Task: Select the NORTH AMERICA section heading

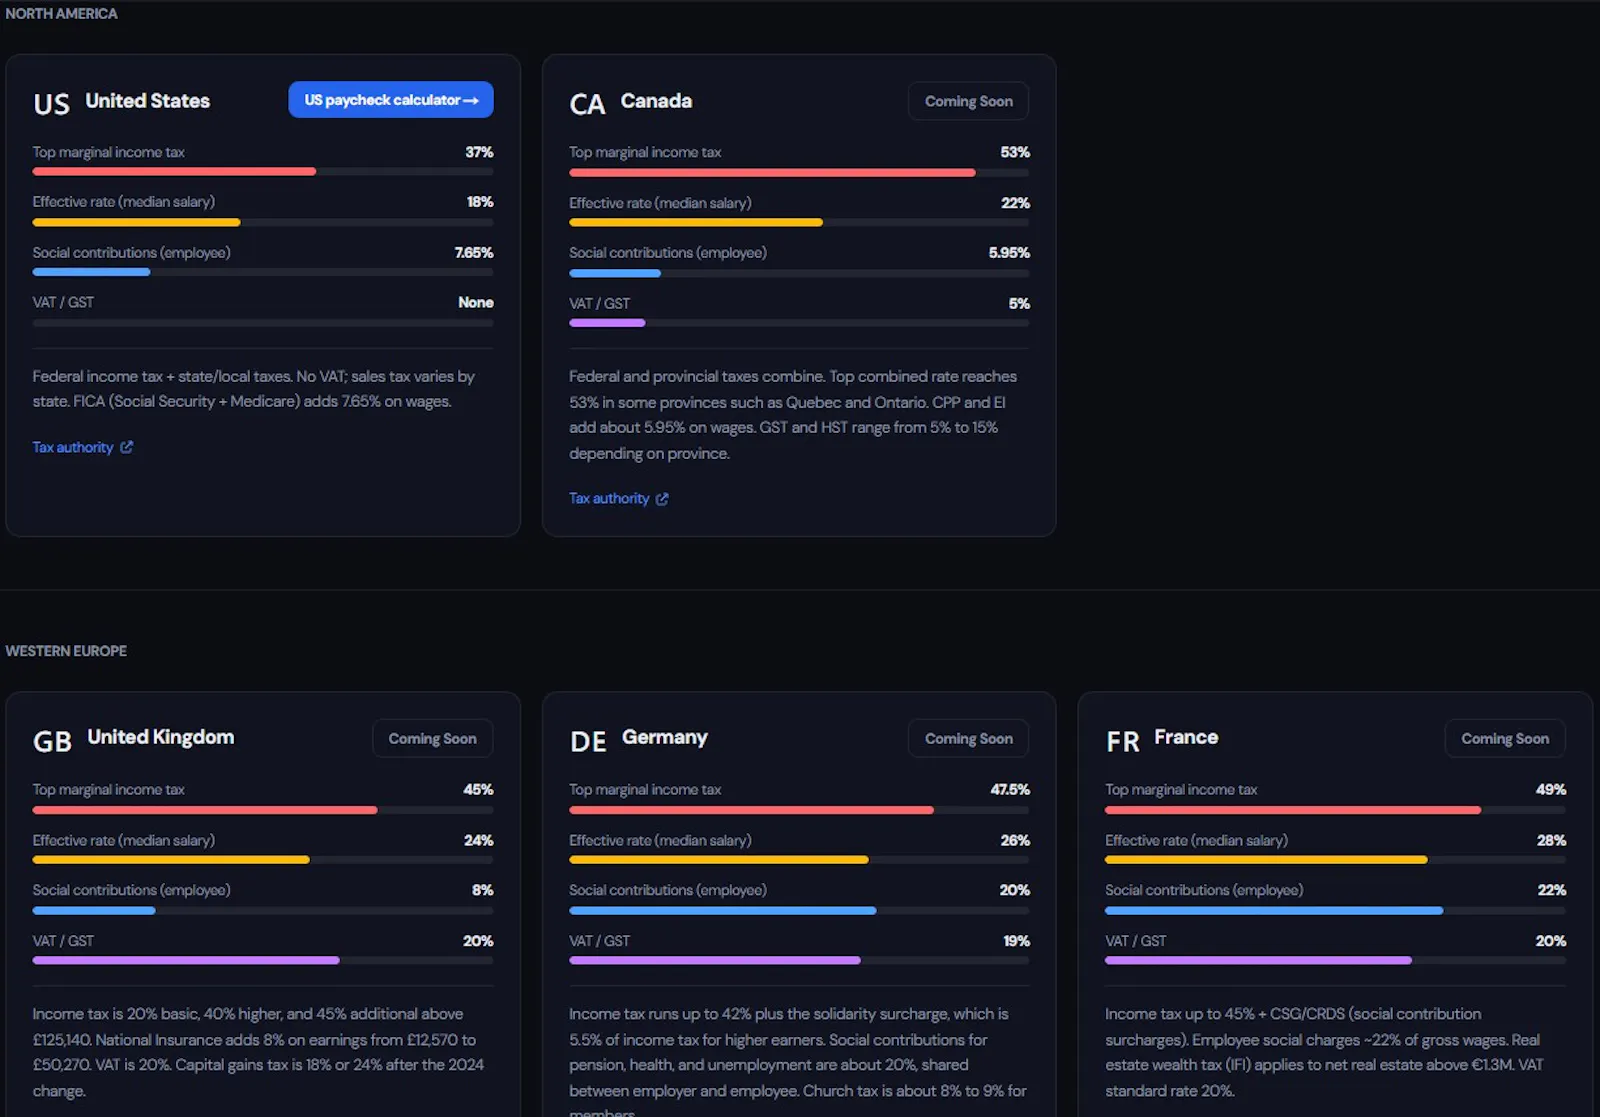Action: click(x=61, y=14)
